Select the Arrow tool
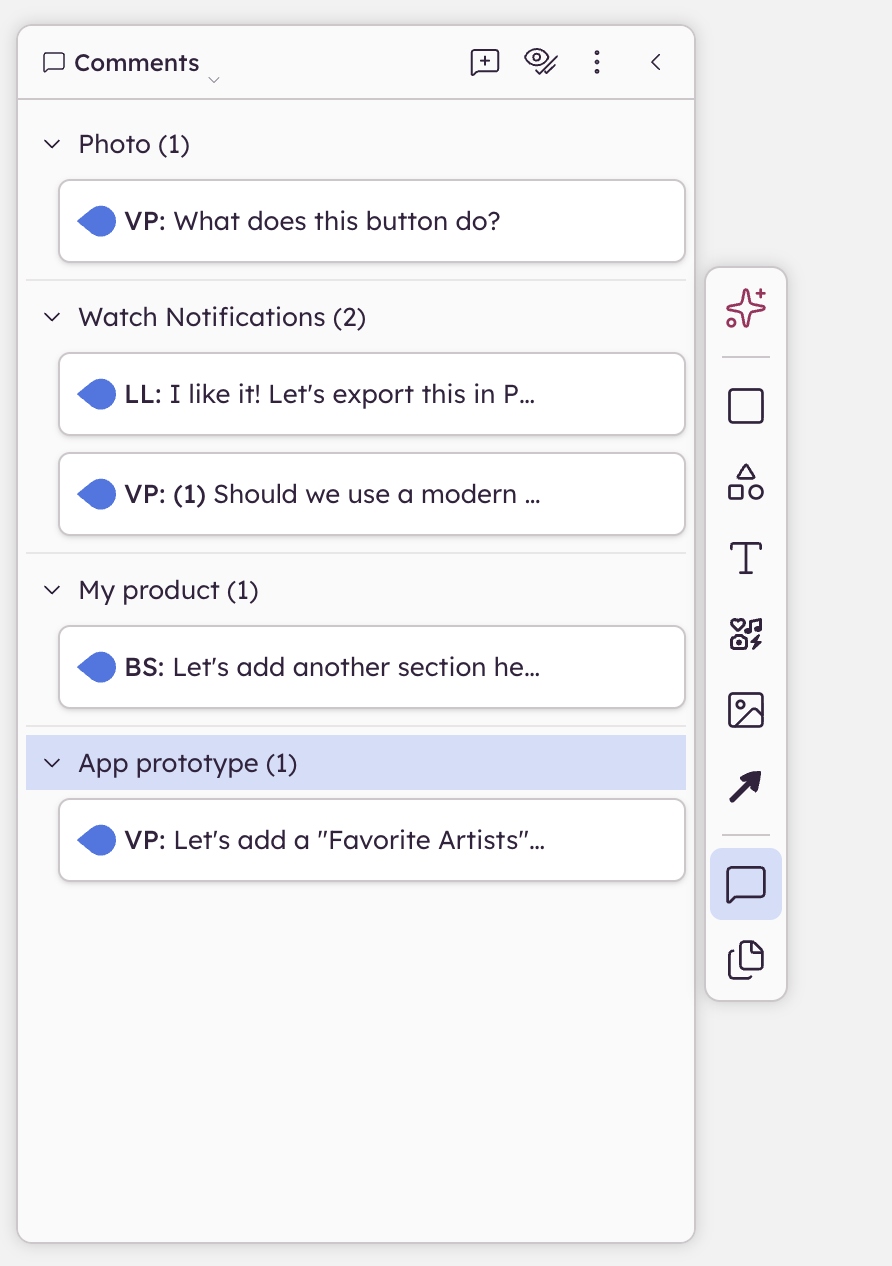Image resolution: width=892 pixels, height=1266 pixels. click(746, 786)
